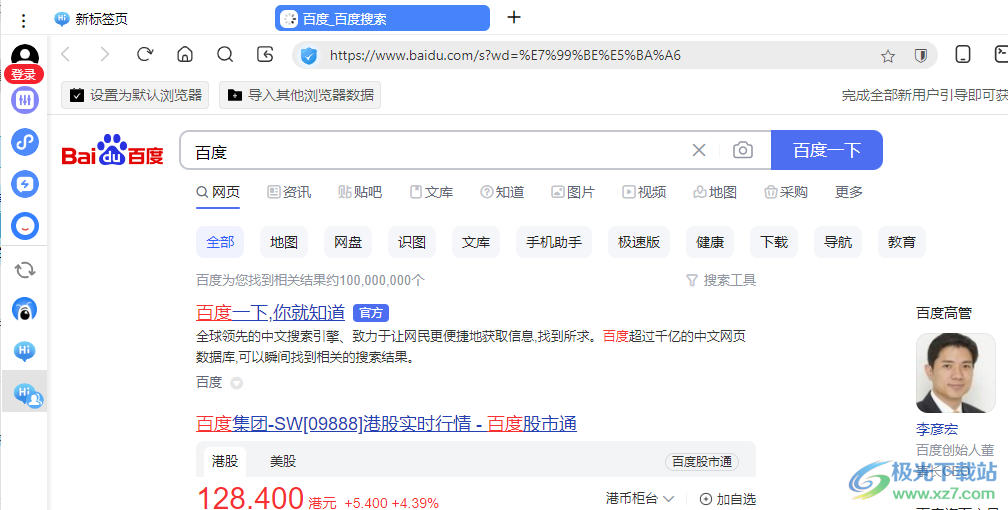Expand the 更多 categories menu
The height and width of the screenshot is (510, 1008).
pos(849,192)
